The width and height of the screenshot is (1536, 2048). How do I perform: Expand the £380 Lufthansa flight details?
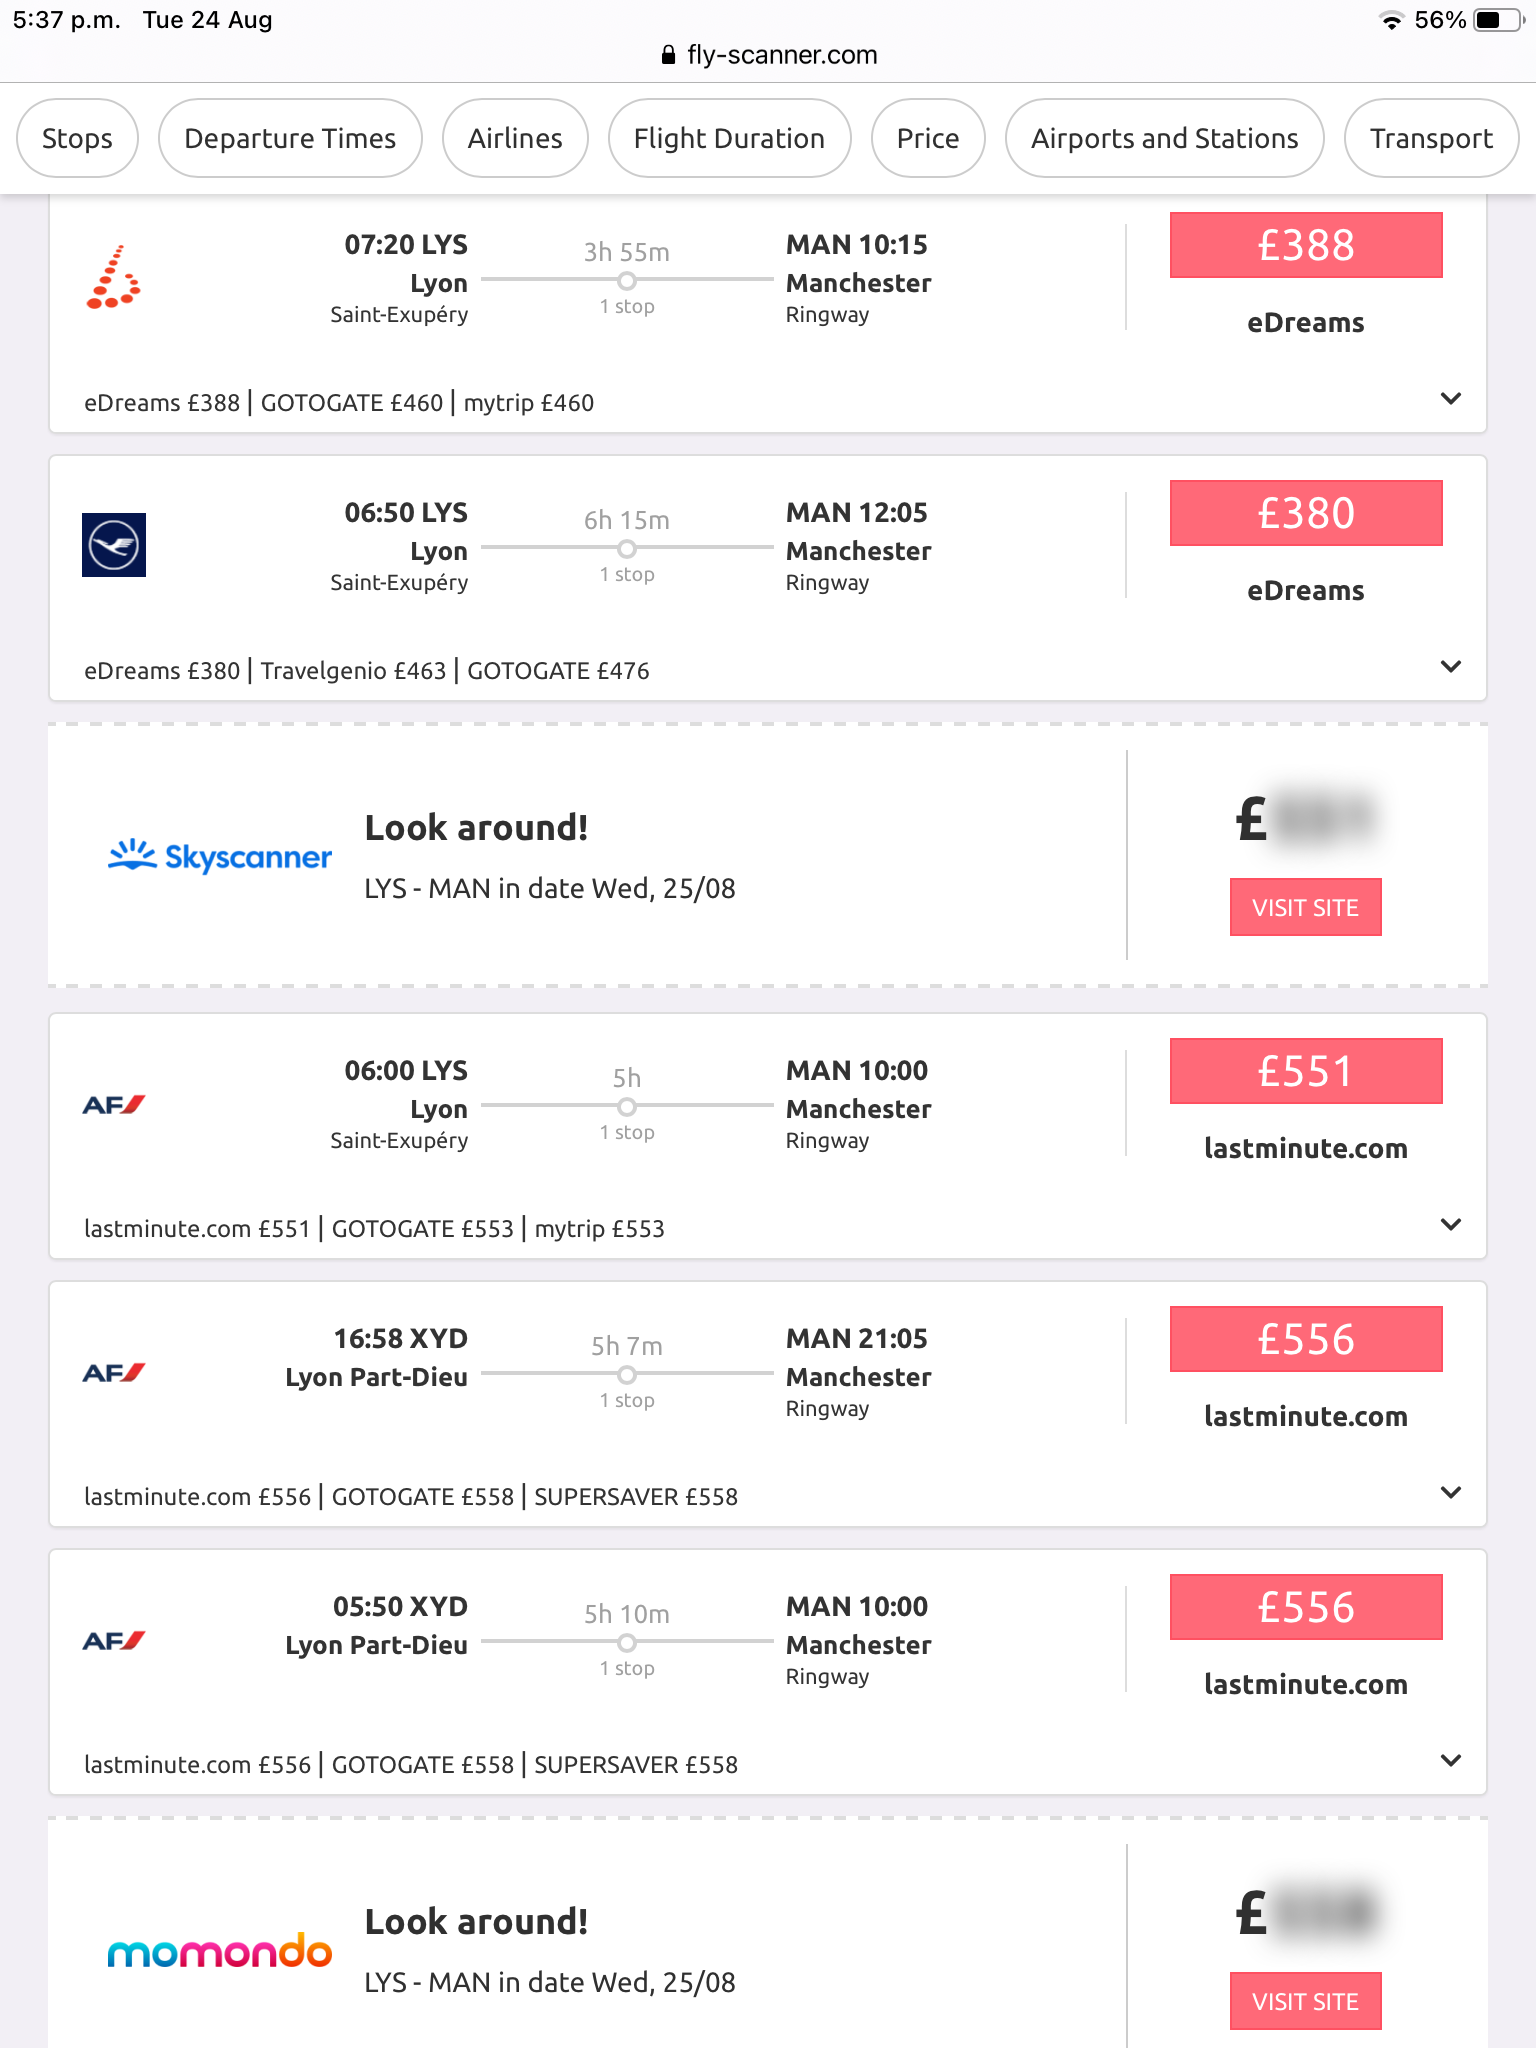pyautogui.click(x=1451, y=667)
